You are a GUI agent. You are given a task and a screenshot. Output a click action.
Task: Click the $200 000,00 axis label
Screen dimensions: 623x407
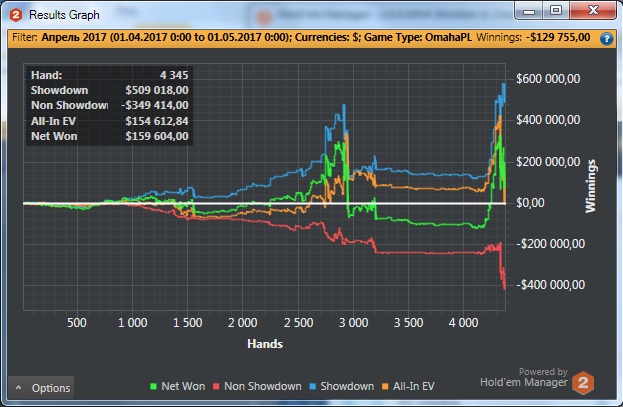coord(548,162)
